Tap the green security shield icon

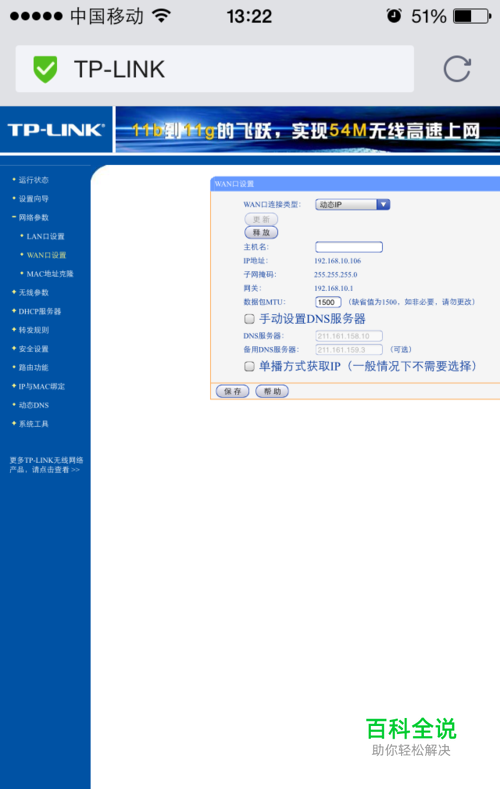45,69
